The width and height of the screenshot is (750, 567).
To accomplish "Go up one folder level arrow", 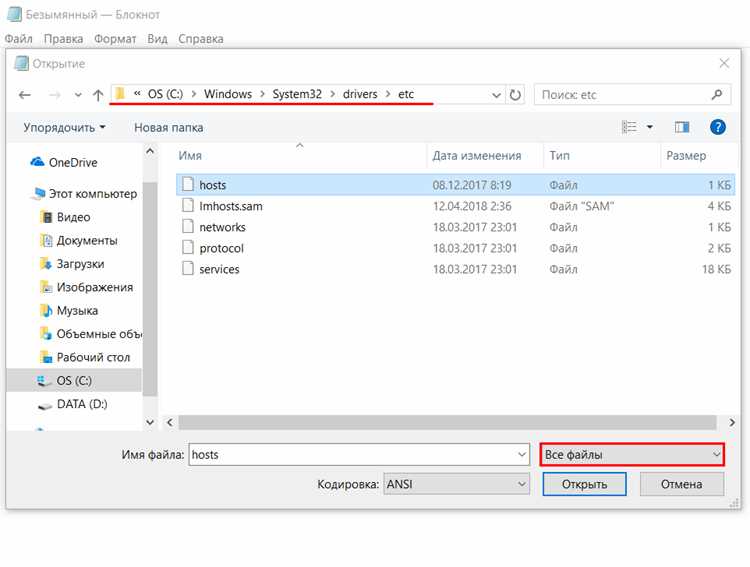I will coord(98,95).
